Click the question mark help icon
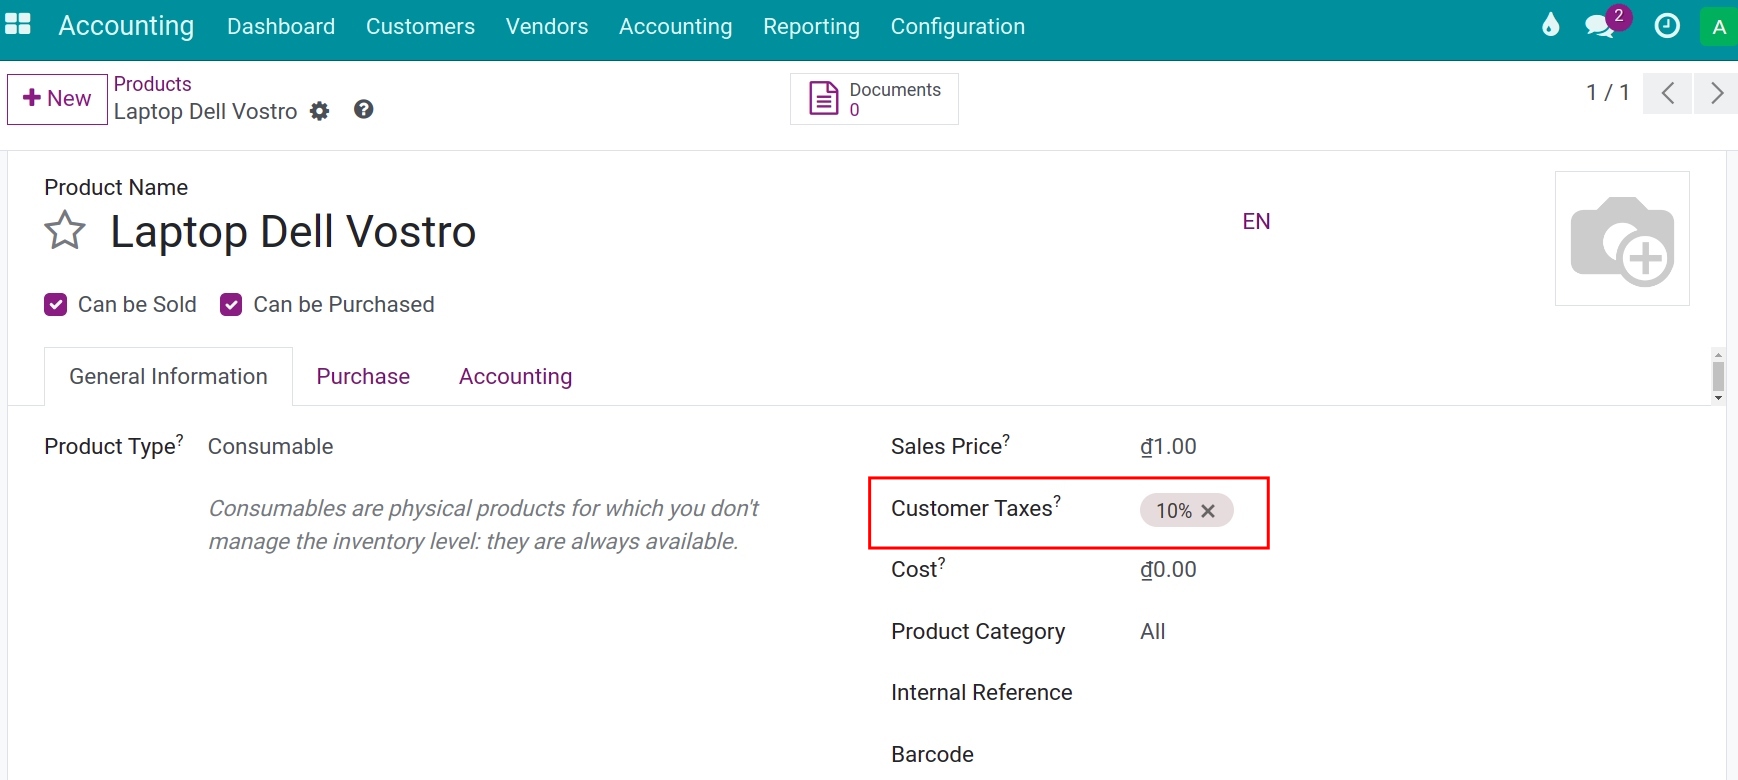Image resolution: width=1738 pixels, height=780 pixels. pyautogui.click(x=364, y=110)
